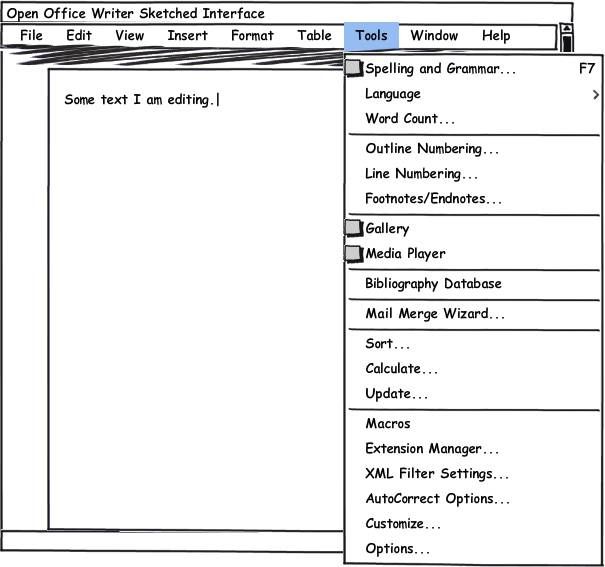The height and width of the screenshot is (567, 605).
Task: Open the Table menu
Action: click(x=314, y=35)
